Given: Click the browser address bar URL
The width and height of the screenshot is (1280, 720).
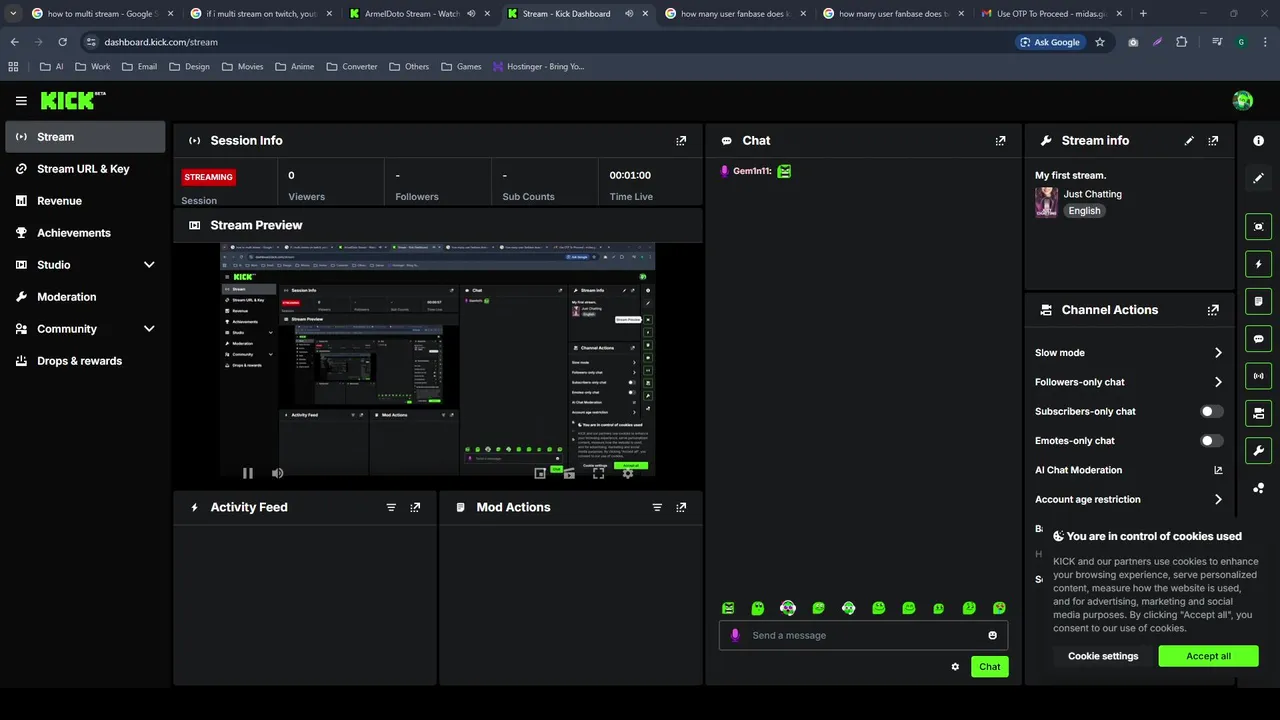Looking at the screenshot, I should click(161, 42).
